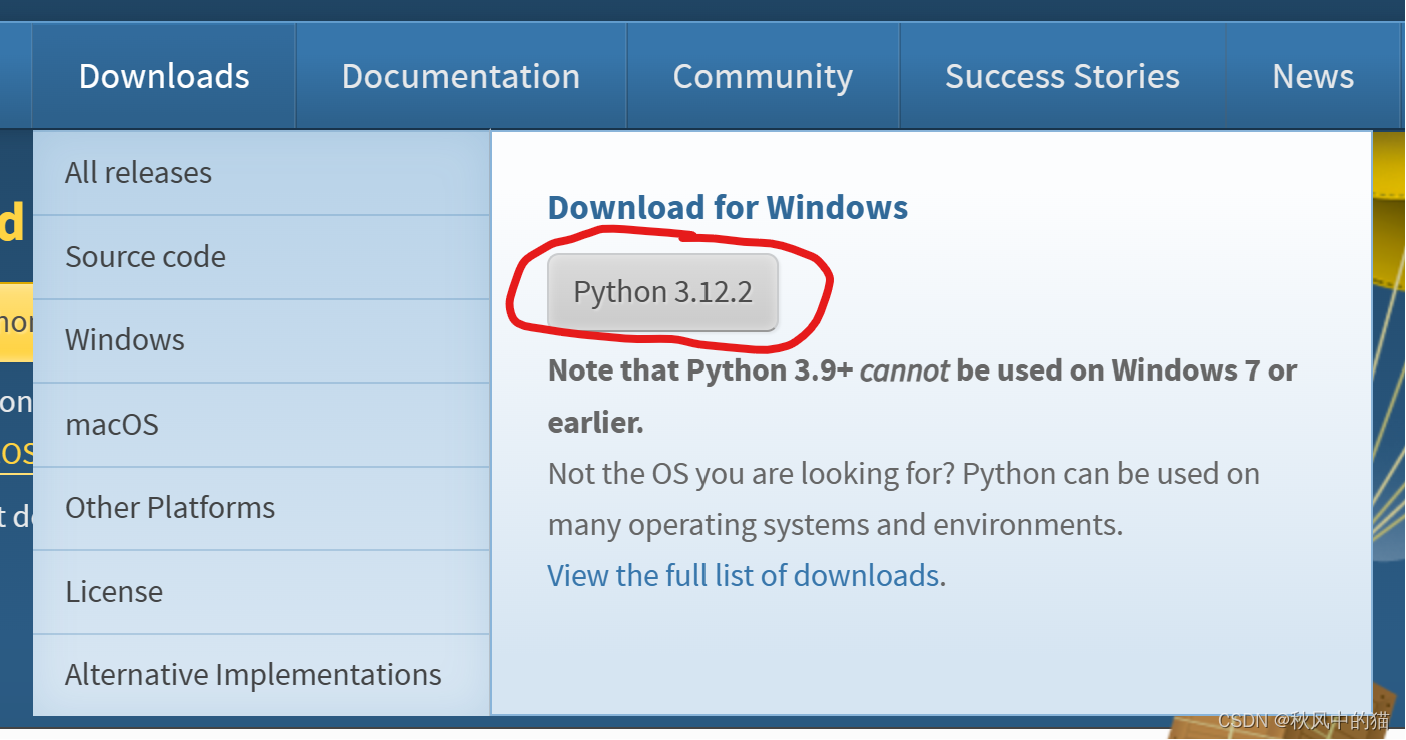Open the News navigation menu
Screen dimensions: 1406x740
1313,76
